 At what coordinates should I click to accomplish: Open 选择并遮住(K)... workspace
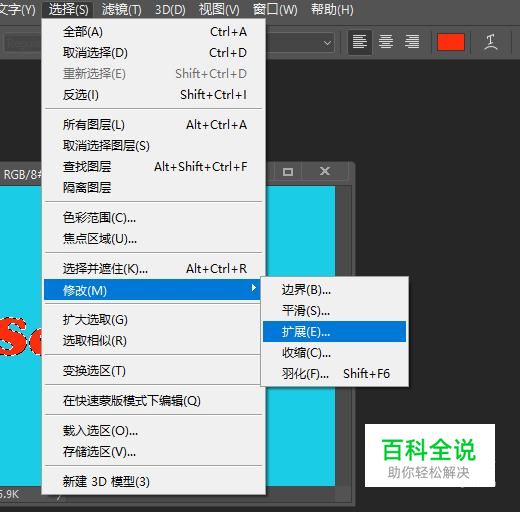coord(153,269)
